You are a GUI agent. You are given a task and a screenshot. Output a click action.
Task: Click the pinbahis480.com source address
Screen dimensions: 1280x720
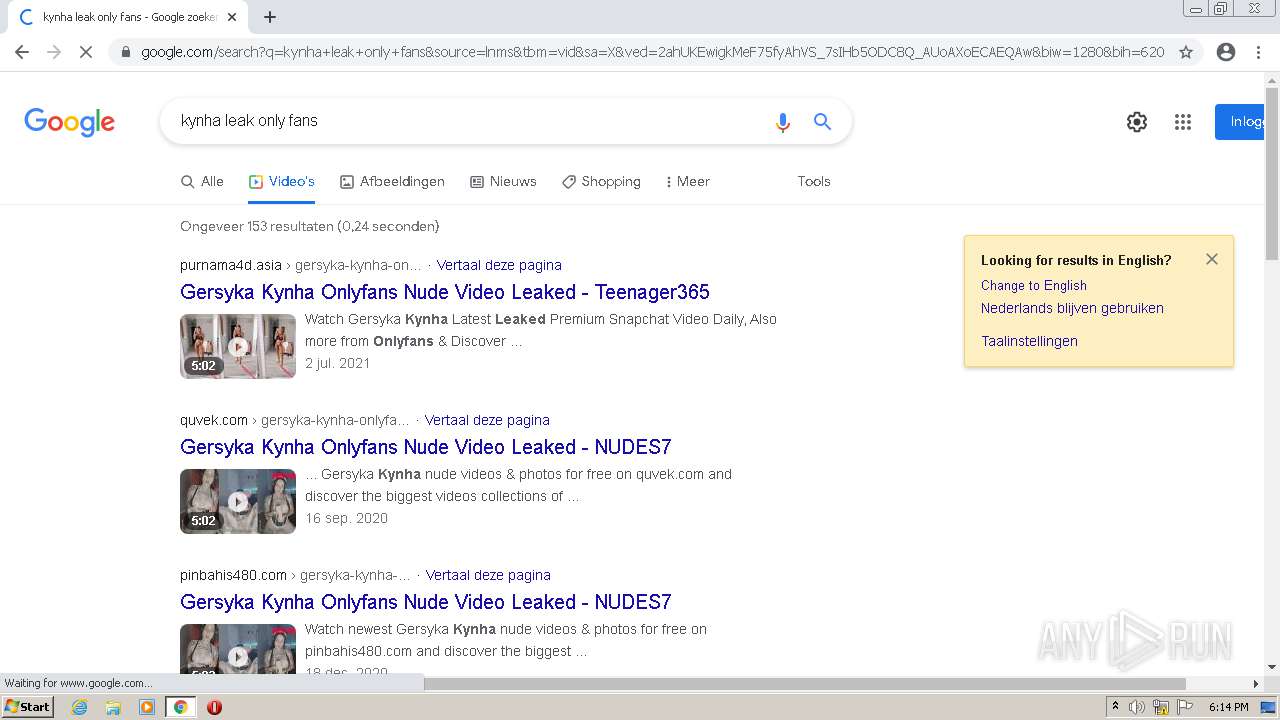233,575
